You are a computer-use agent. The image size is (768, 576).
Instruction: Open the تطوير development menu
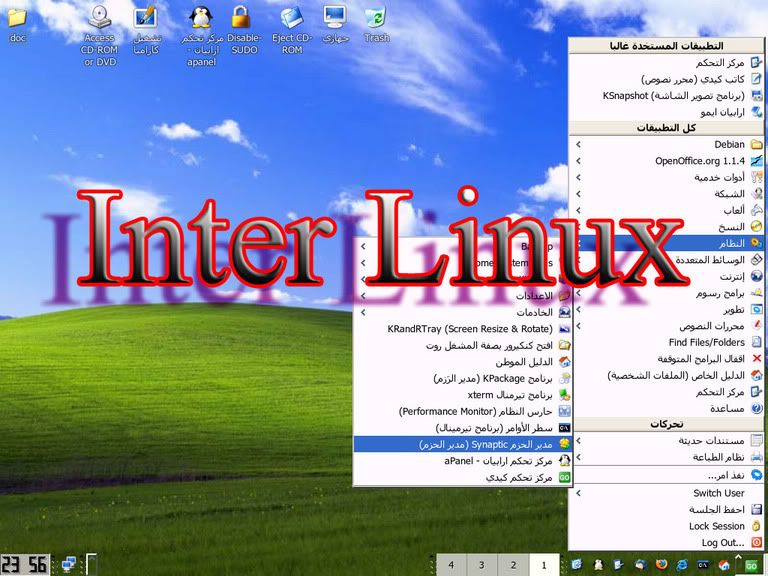click(x=667, y=309)
